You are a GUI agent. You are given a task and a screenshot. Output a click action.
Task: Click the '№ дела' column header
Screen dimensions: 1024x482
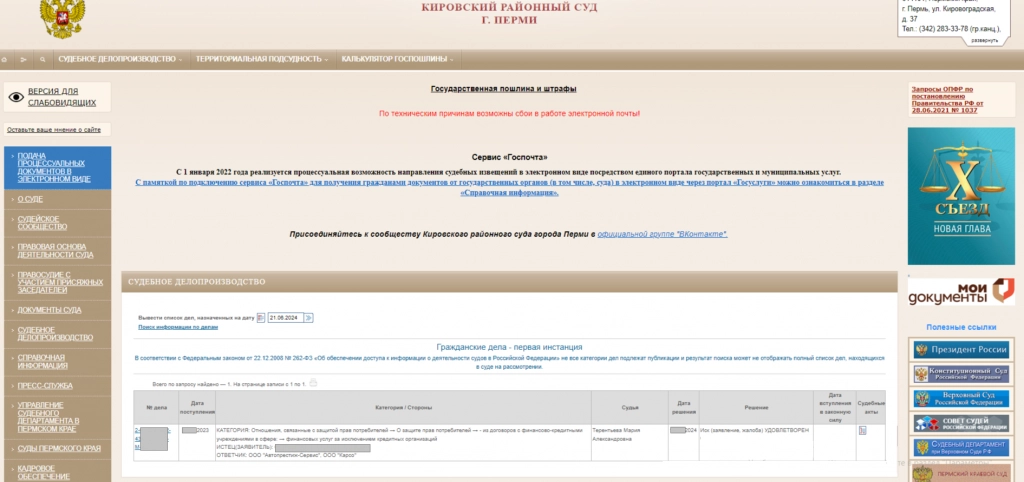[157, 408]
